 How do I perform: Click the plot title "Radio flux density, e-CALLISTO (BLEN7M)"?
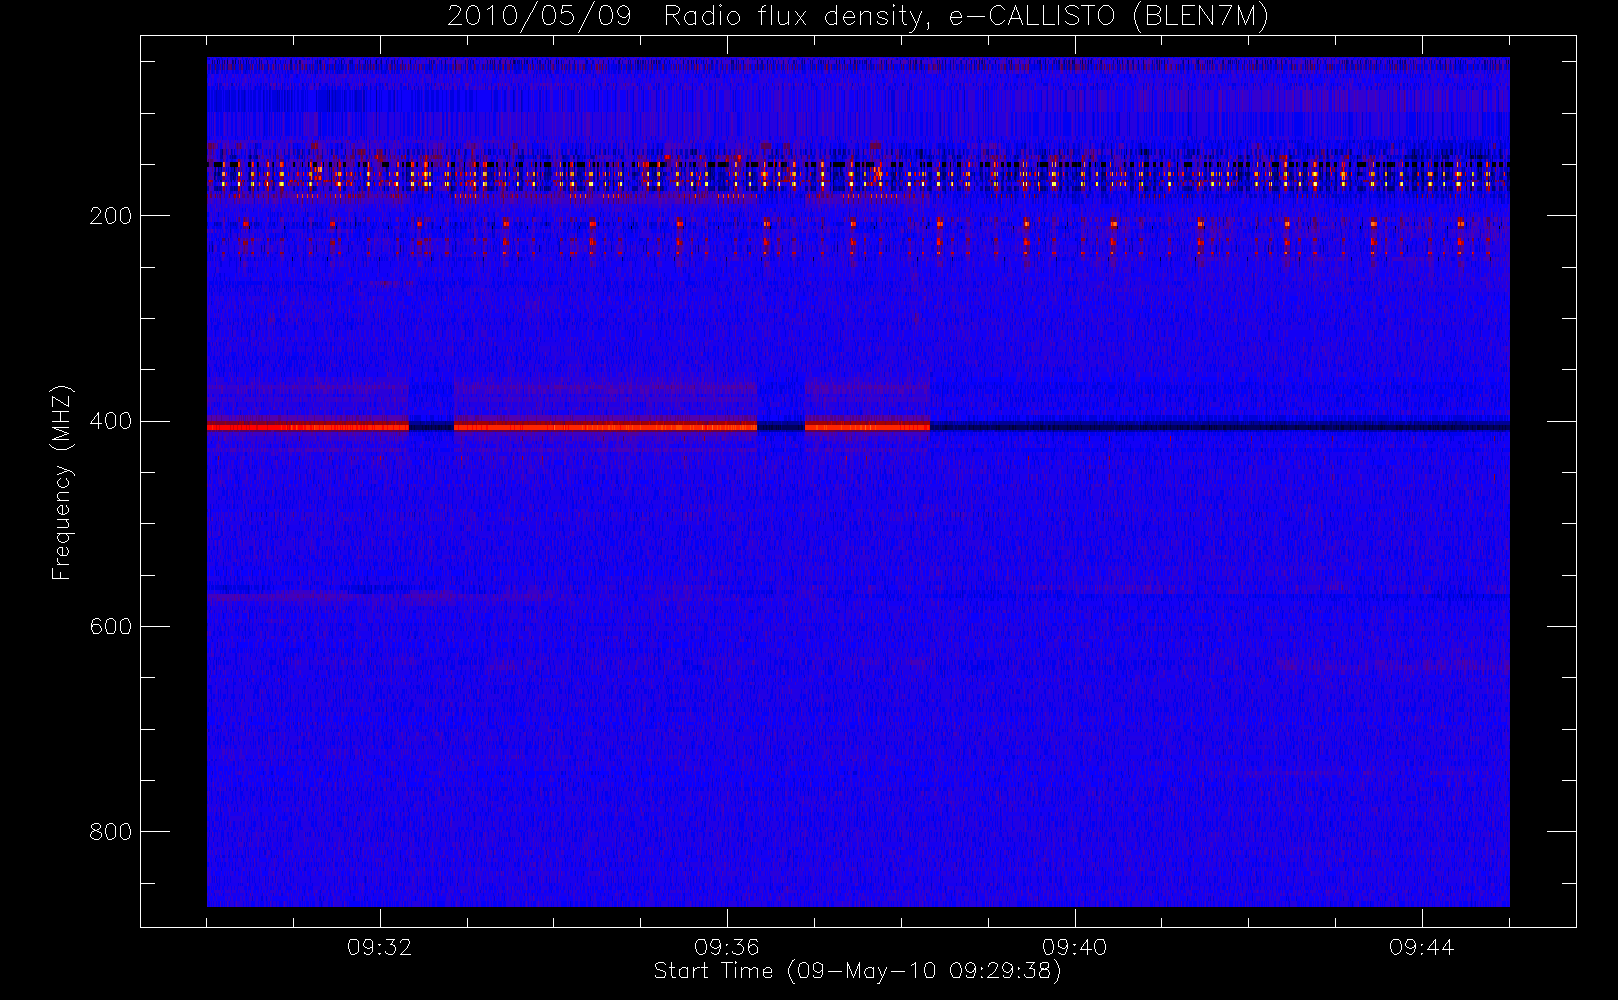click(x=966, y=17)
